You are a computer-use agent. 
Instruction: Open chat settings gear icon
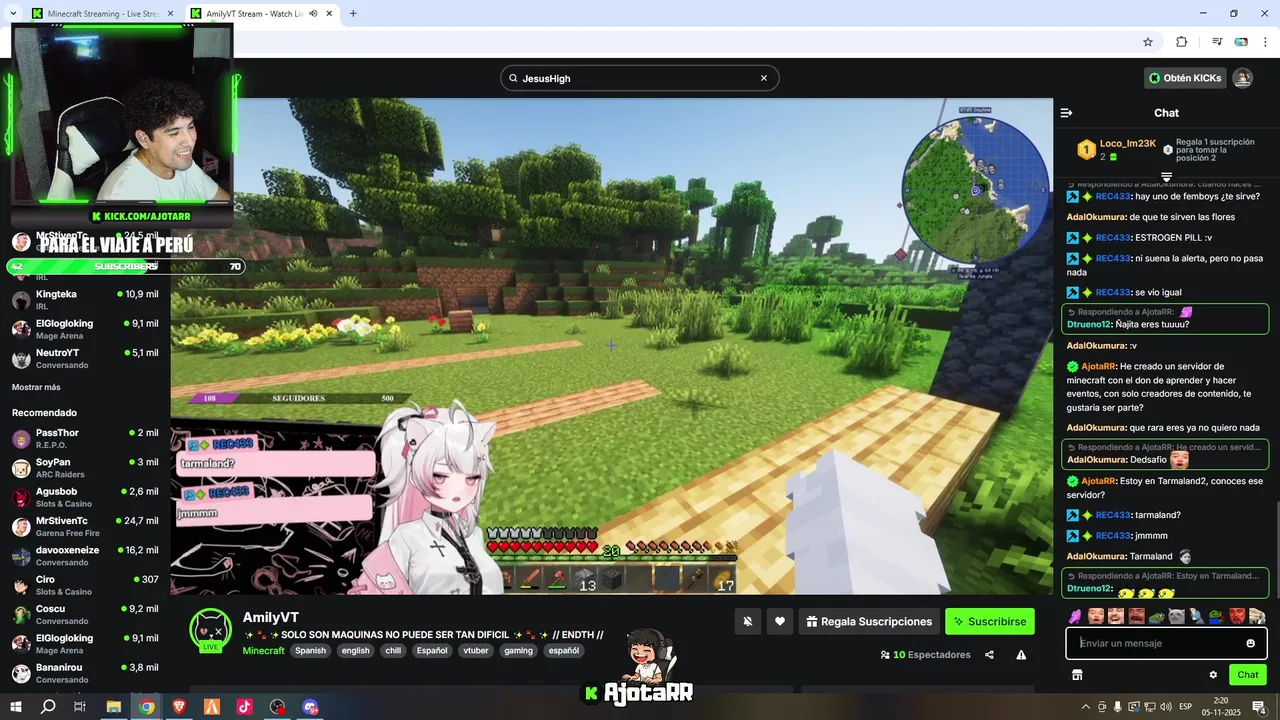[1213, 675]
